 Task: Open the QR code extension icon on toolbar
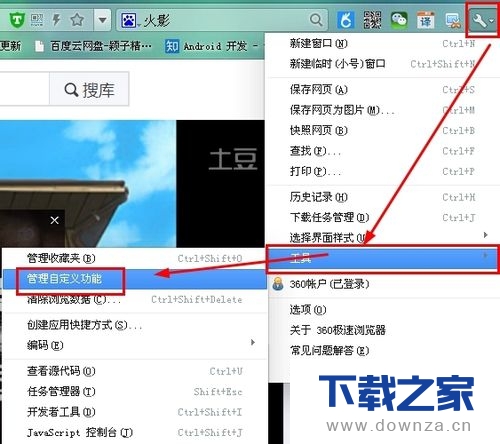(372, 20)
